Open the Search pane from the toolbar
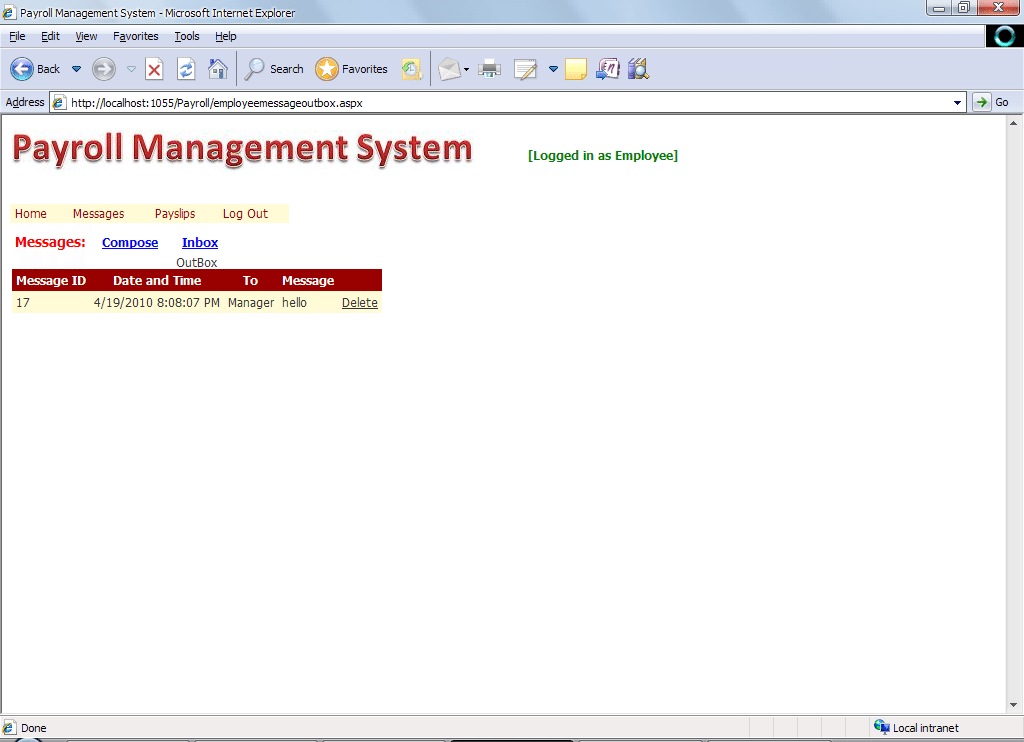Screen dimensions: 1024x742 point(274,69)
